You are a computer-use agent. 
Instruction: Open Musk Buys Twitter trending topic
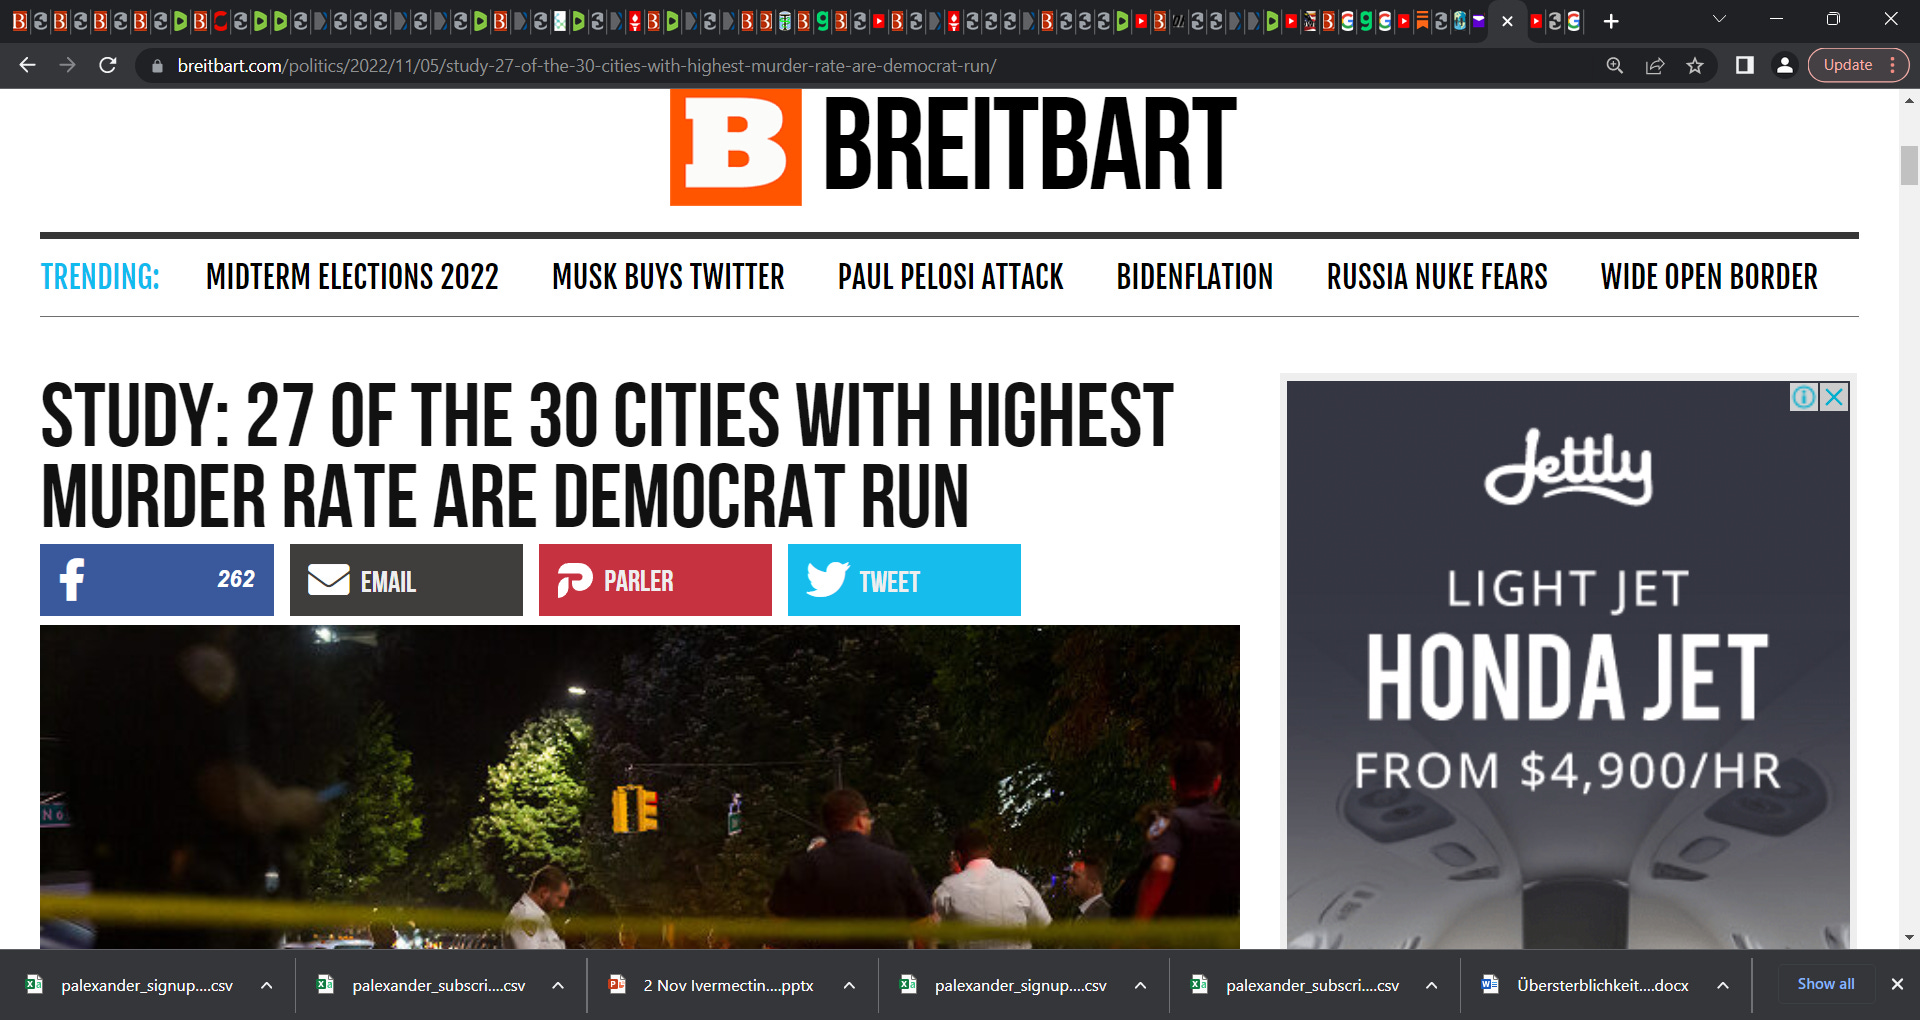tap(668, 277)
